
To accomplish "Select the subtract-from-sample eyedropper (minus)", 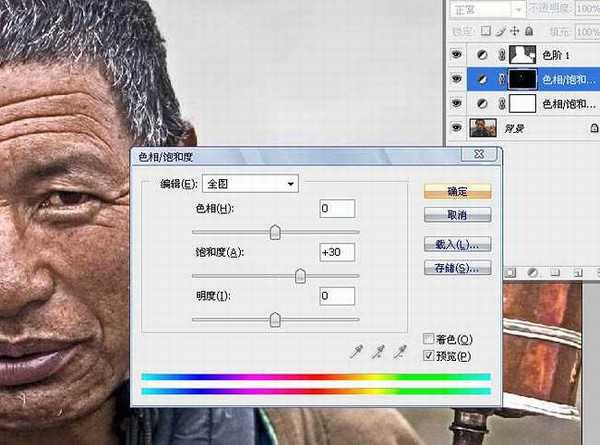I will pyautogui.click(x=400, y=351).
